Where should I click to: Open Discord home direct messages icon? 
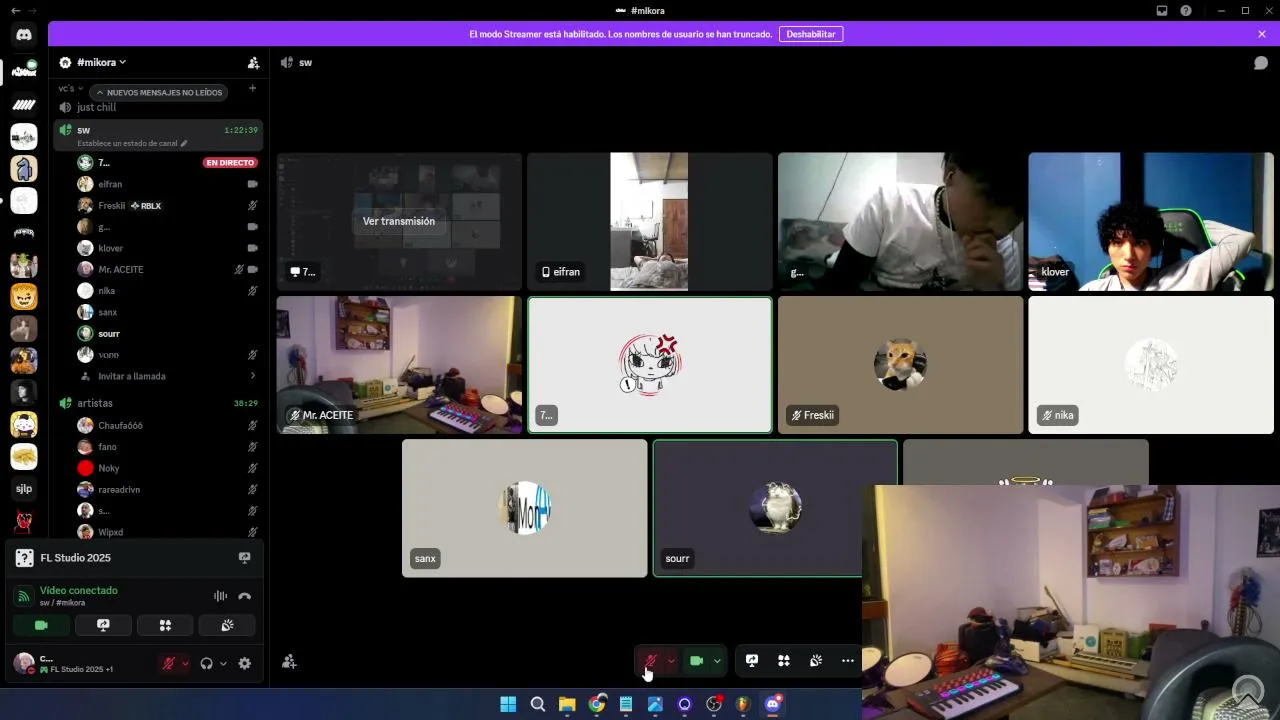[24, 35]
